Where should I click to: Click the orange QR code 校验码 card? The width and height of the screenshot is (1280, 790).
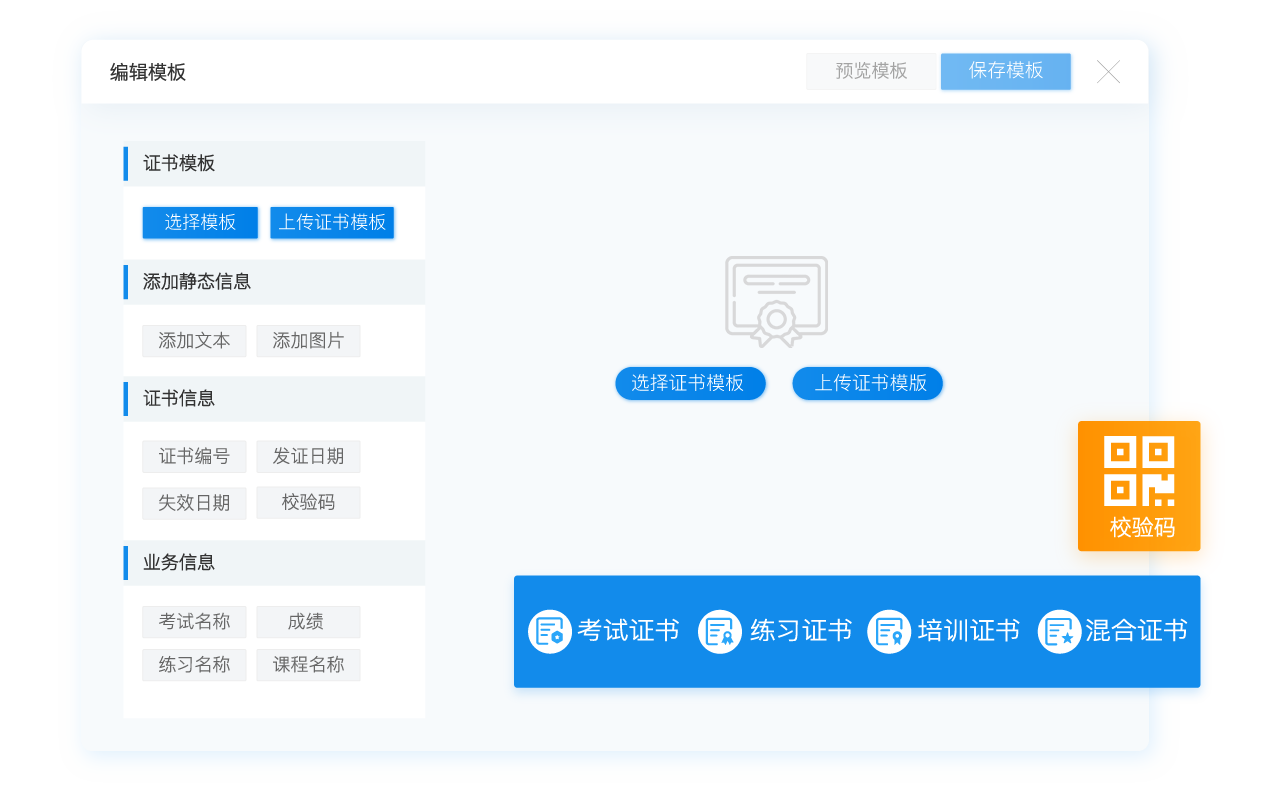pyautogui.click(x=1139, y=486)
